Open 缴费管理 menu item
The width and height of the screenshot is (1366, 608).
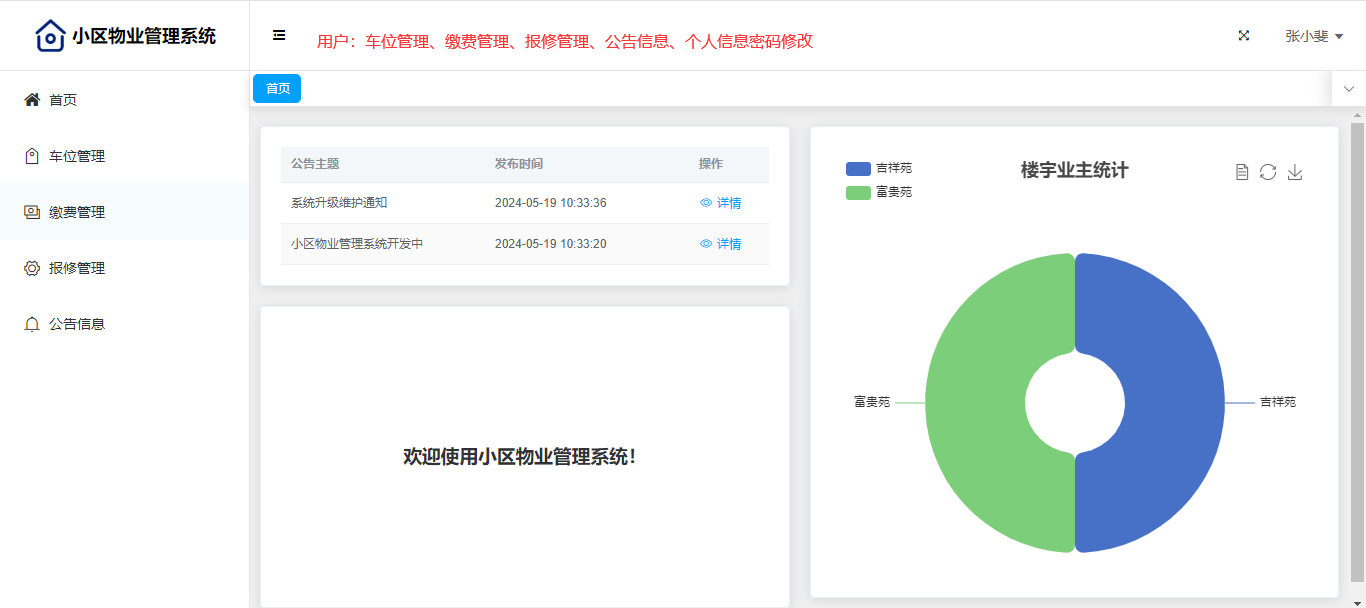click(x=77, y=212)
